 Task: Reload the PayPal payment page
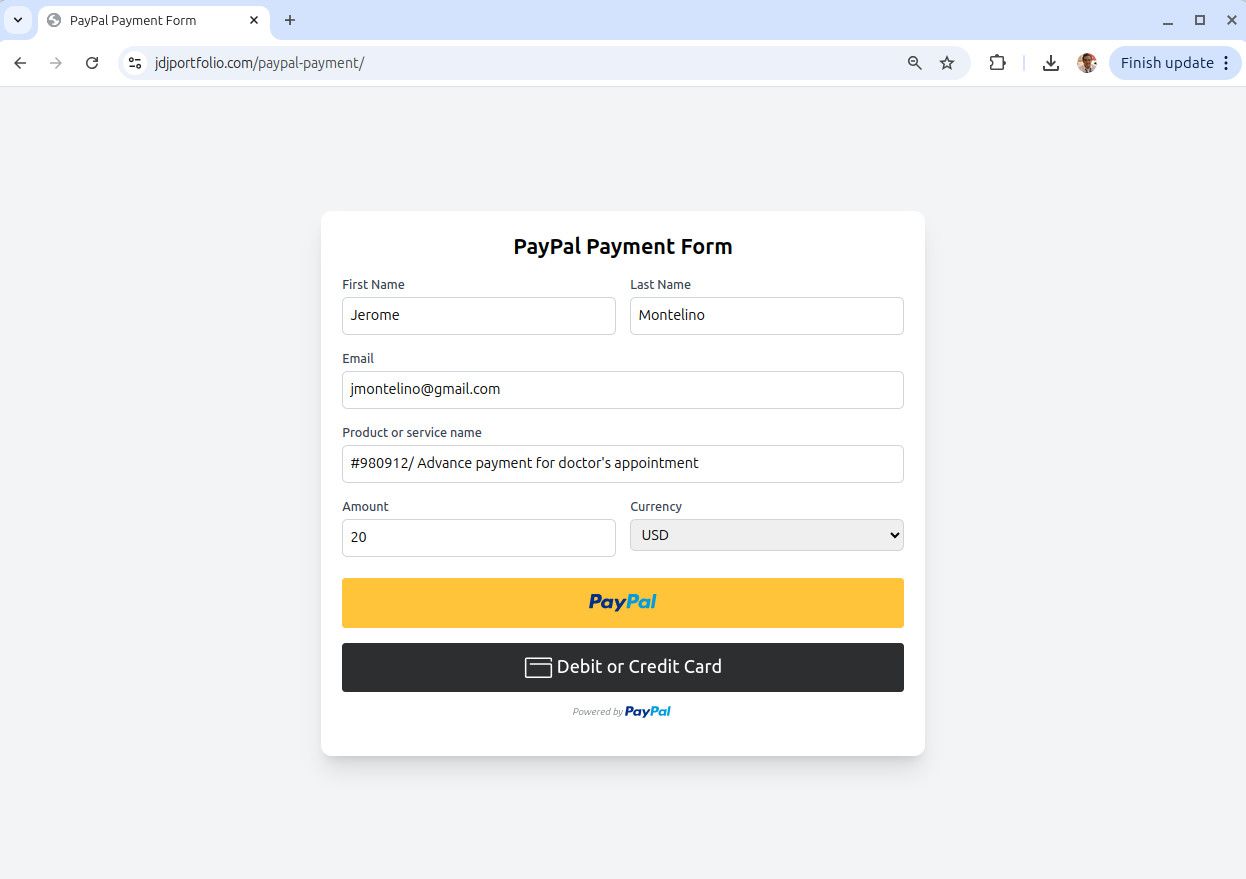(92, 63)
